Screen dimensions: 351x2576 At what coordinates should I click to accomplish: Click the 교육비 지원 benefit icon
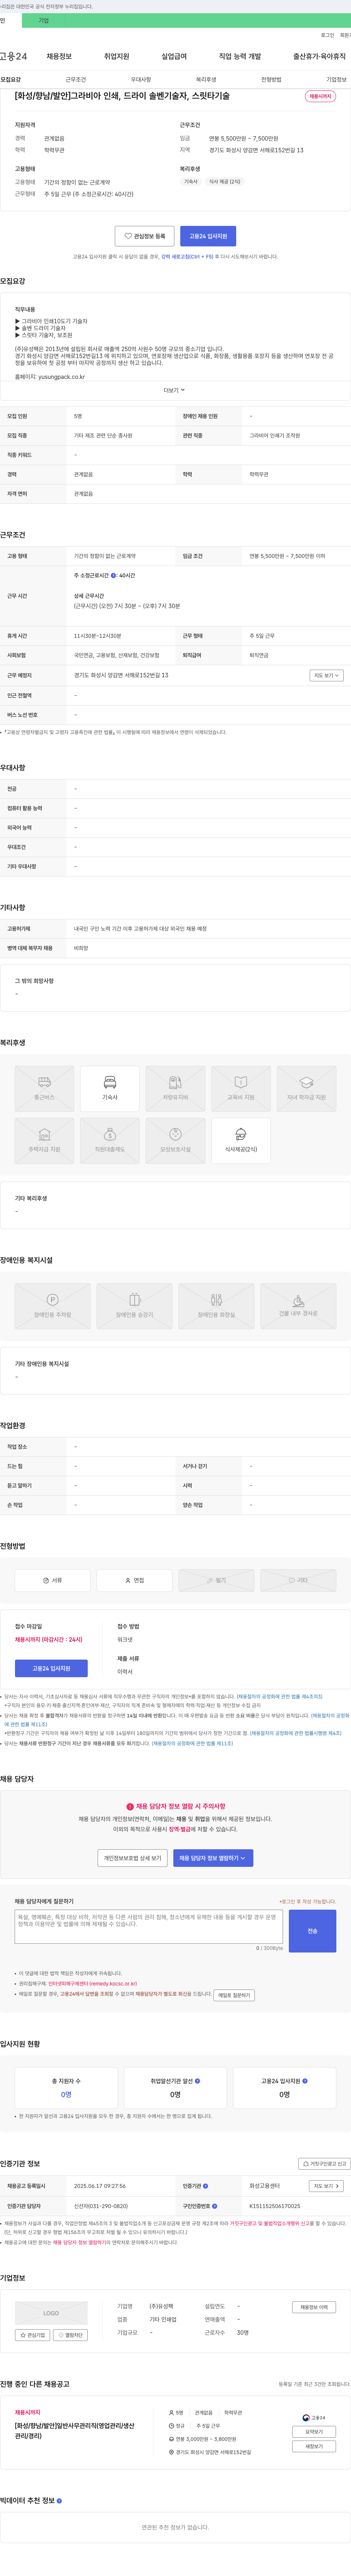click(x=241, y=1089)
